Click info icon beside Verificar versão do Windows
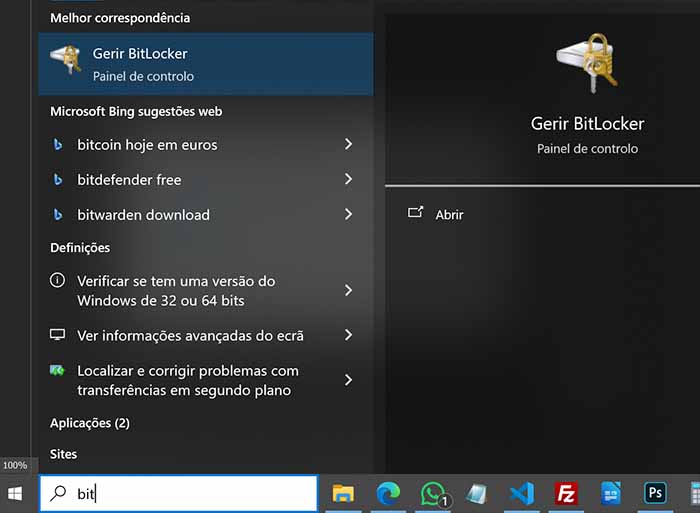 click(x=57, y=280)
